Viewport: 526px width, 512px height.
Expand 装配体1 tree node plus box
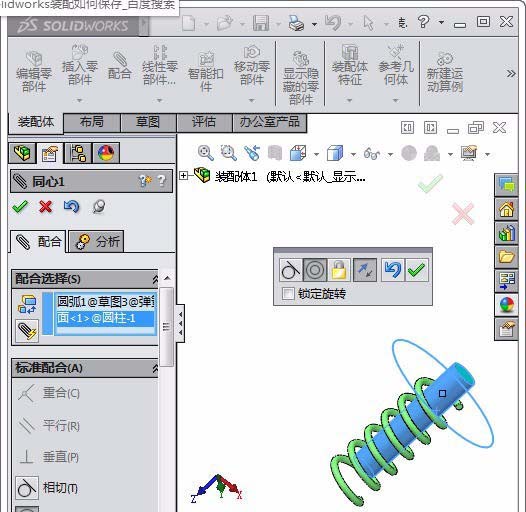pos(183,175)
